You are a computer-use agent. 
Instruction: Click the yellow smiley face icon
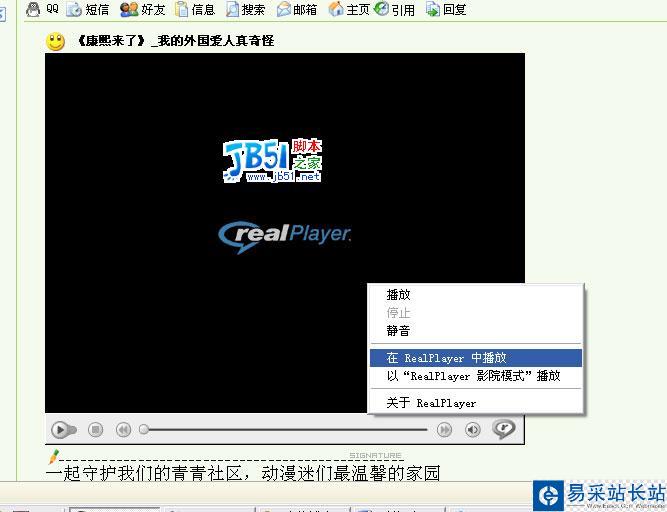click(55, 41)
